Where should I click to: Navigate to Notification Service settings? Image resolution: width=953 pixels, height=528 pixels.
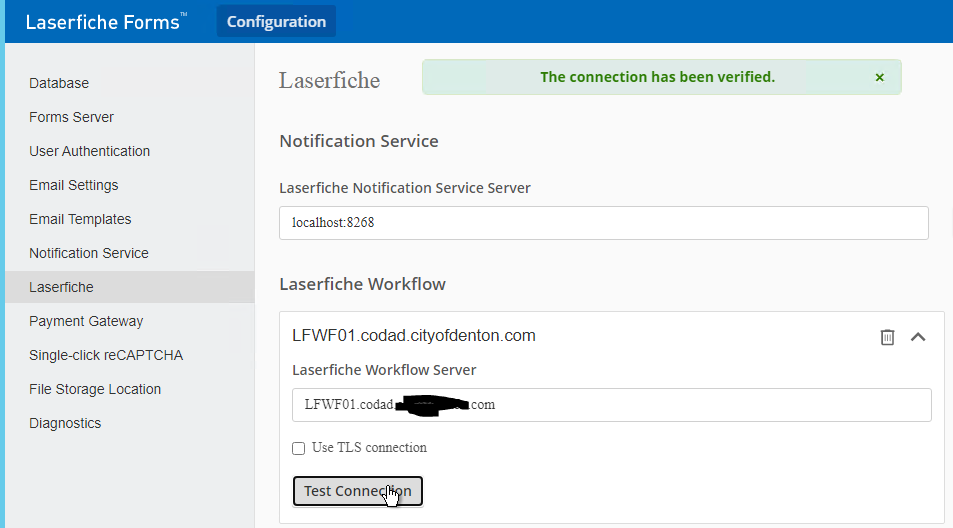[x=88, y=253]
